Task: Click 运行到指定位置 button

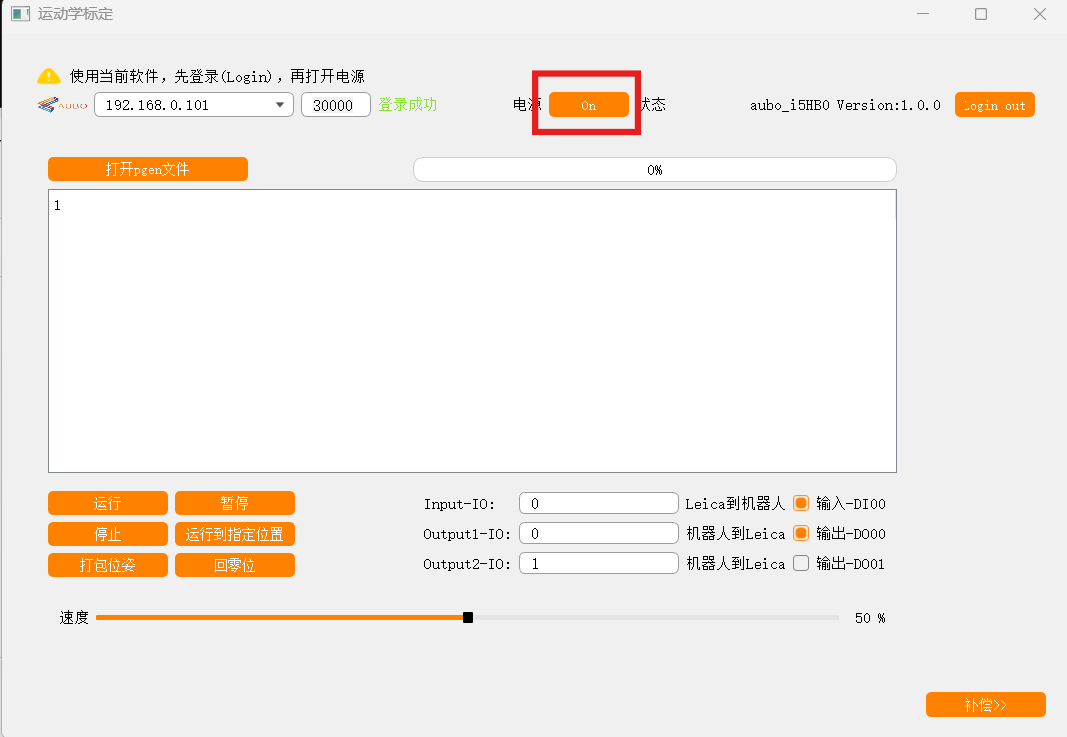Action: (235, 534)
